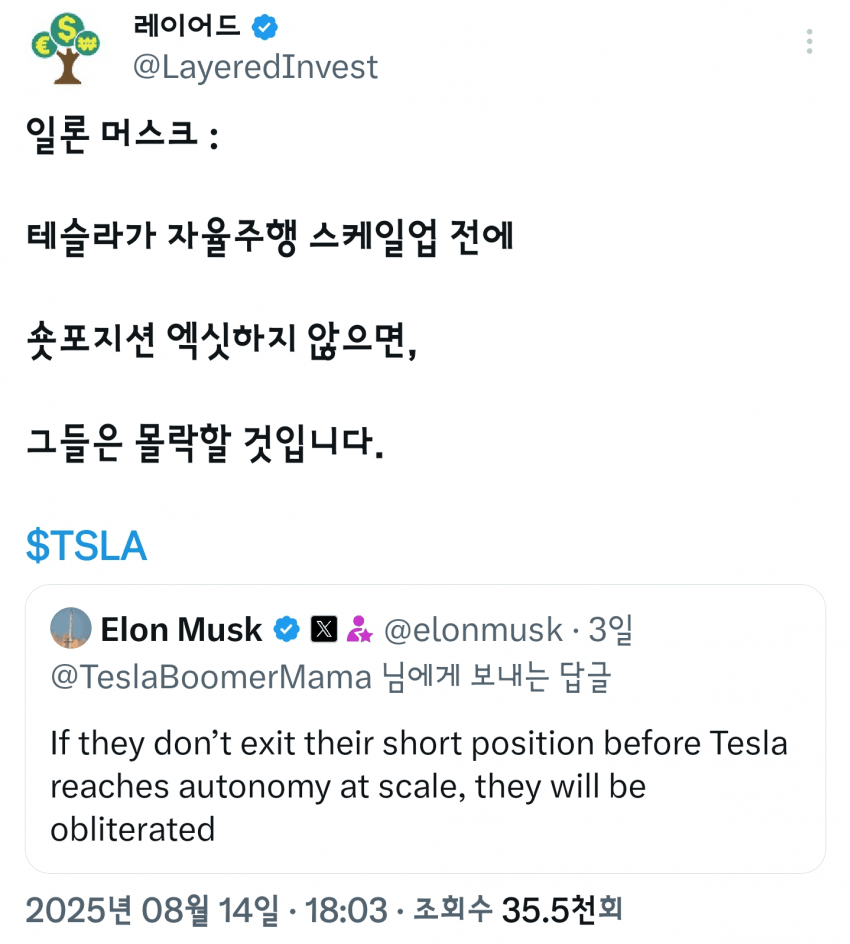The width and height of the screenshot is (850, 944).
Task: Open the @TeslaBoomerMama mention
Action: pos(211,677)
